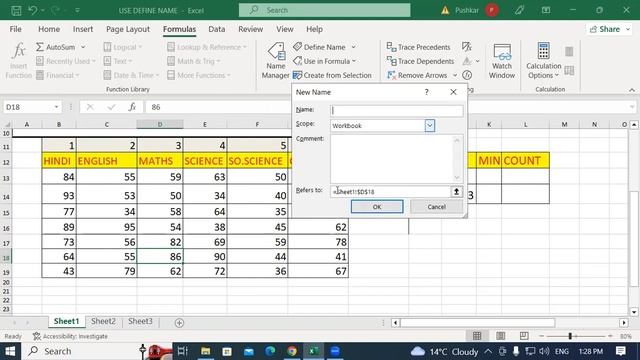Expand Remove Arrows dropdown arrow
This screenshot has width=640, height=360.
tap(455, 75)
